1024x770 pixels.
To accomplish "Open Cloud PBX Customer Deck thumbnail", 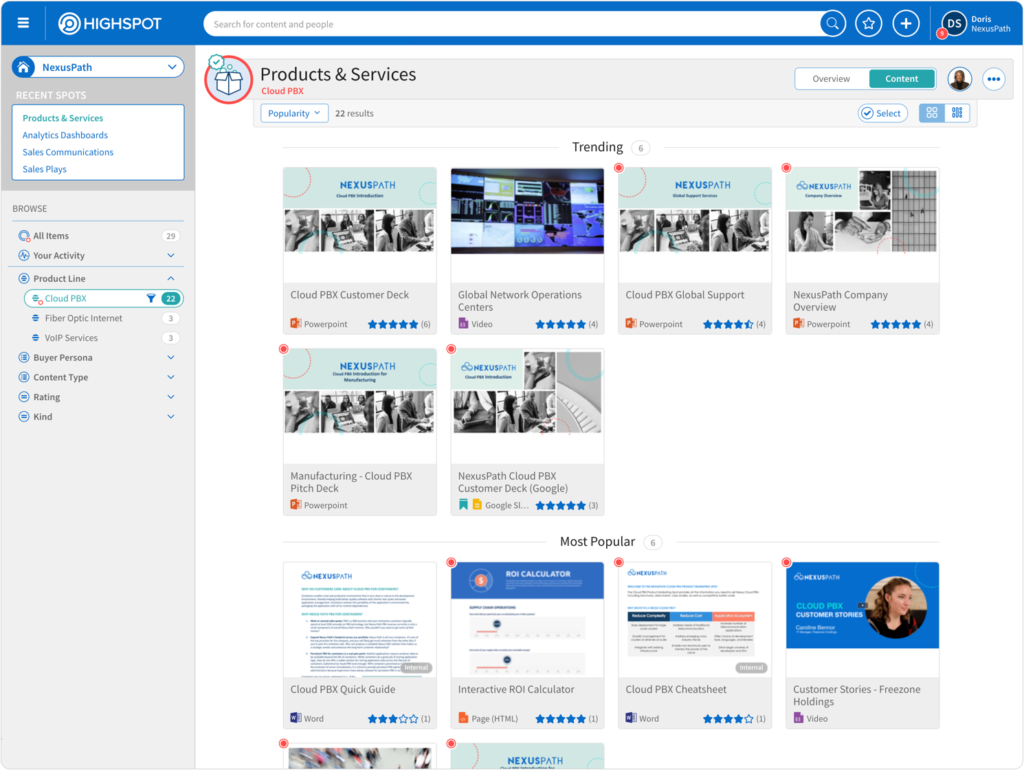I will pyautogui.click(x=360, y=225).
